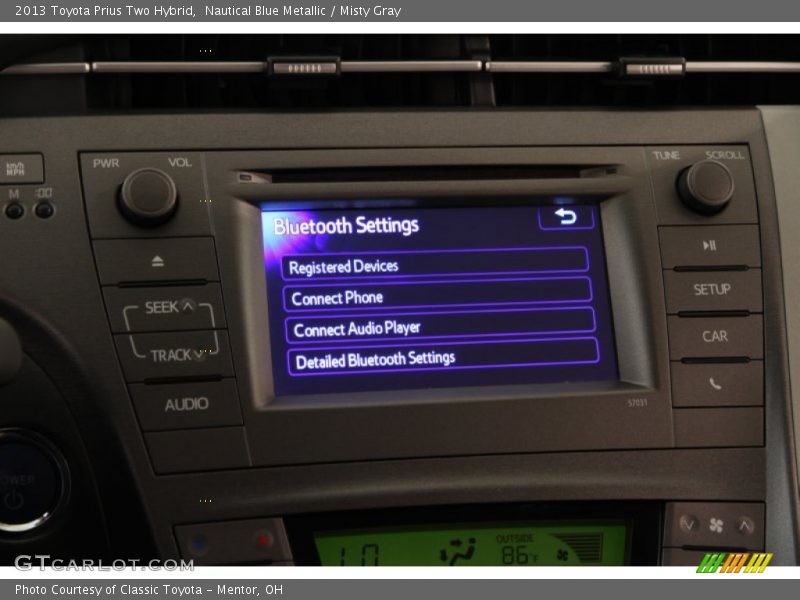Click the blue temperature button
The height and width of the screenshot is (600, 800).
pos(198,544)
